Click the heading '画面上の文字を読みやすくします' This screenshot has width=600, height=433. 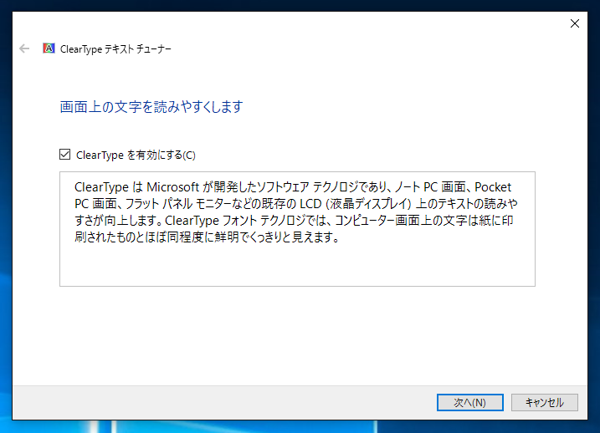click(x=152, y=107)
